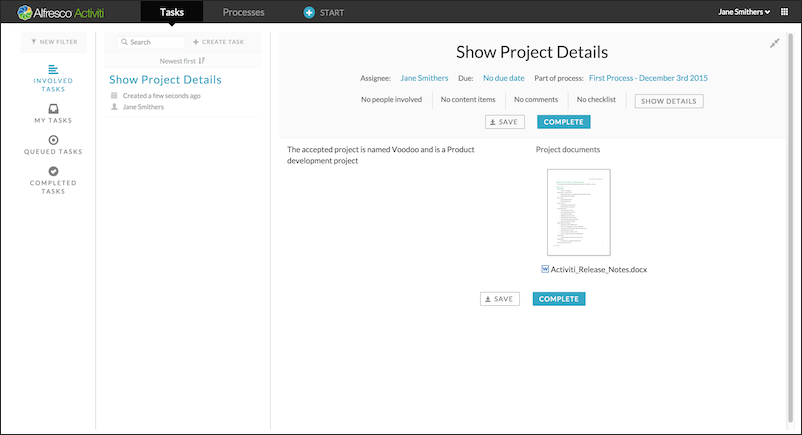Click the pin icon in task header

(x=774, y=43)
